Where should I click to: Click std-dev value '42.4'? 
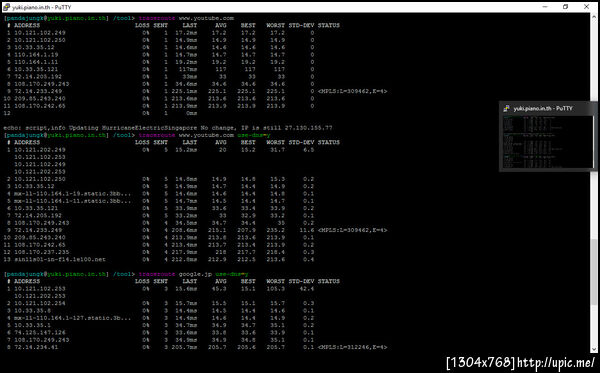[307, 289]
